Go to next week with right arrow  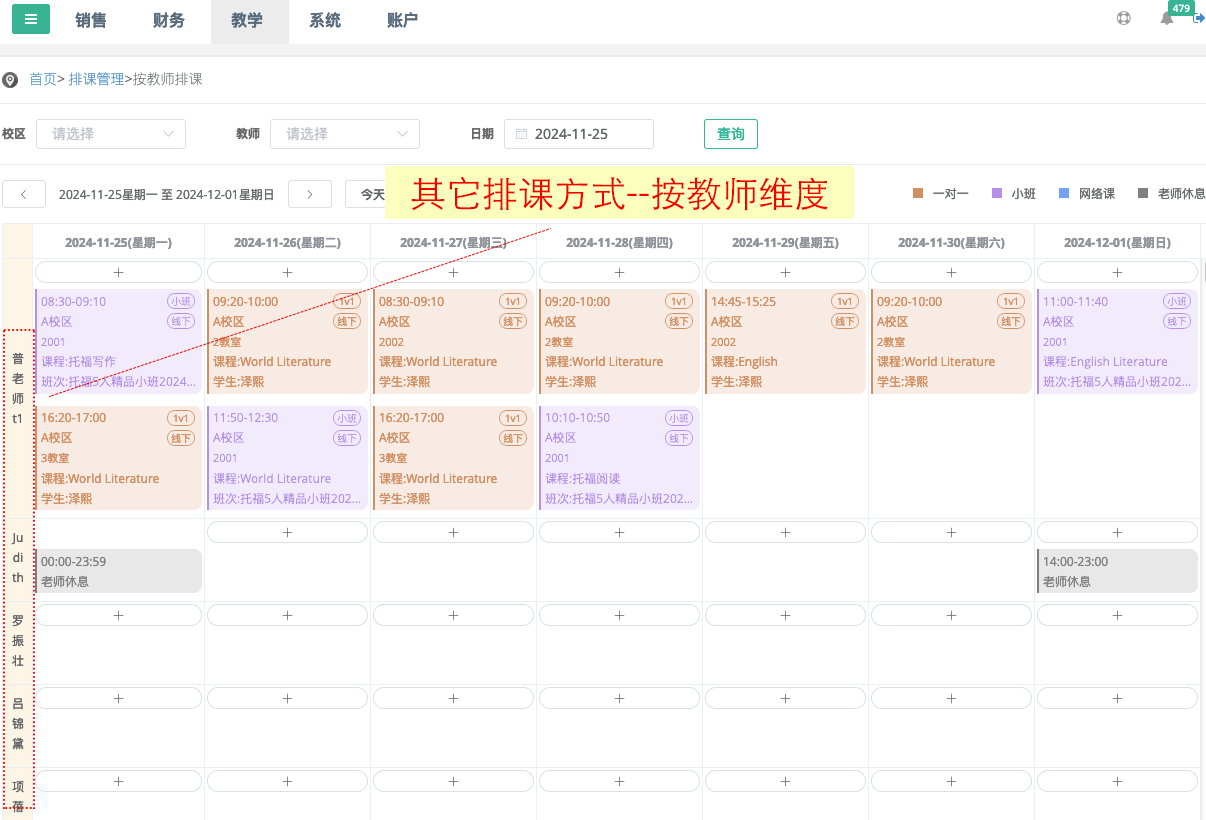tap(310, 194)
